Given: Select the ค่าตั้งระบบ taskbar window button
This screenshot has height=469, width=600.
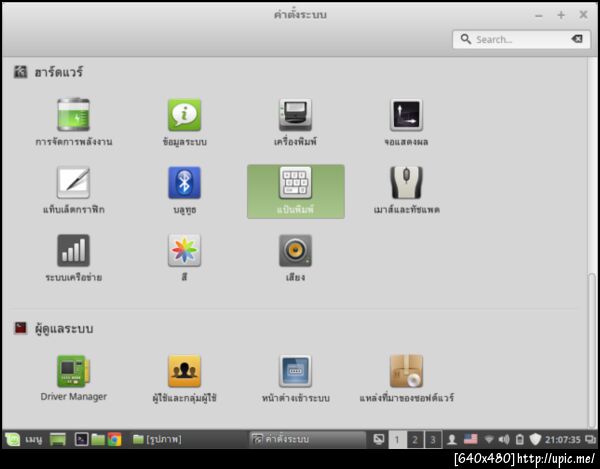Looking at the screenshot, I should pos(307,439).
